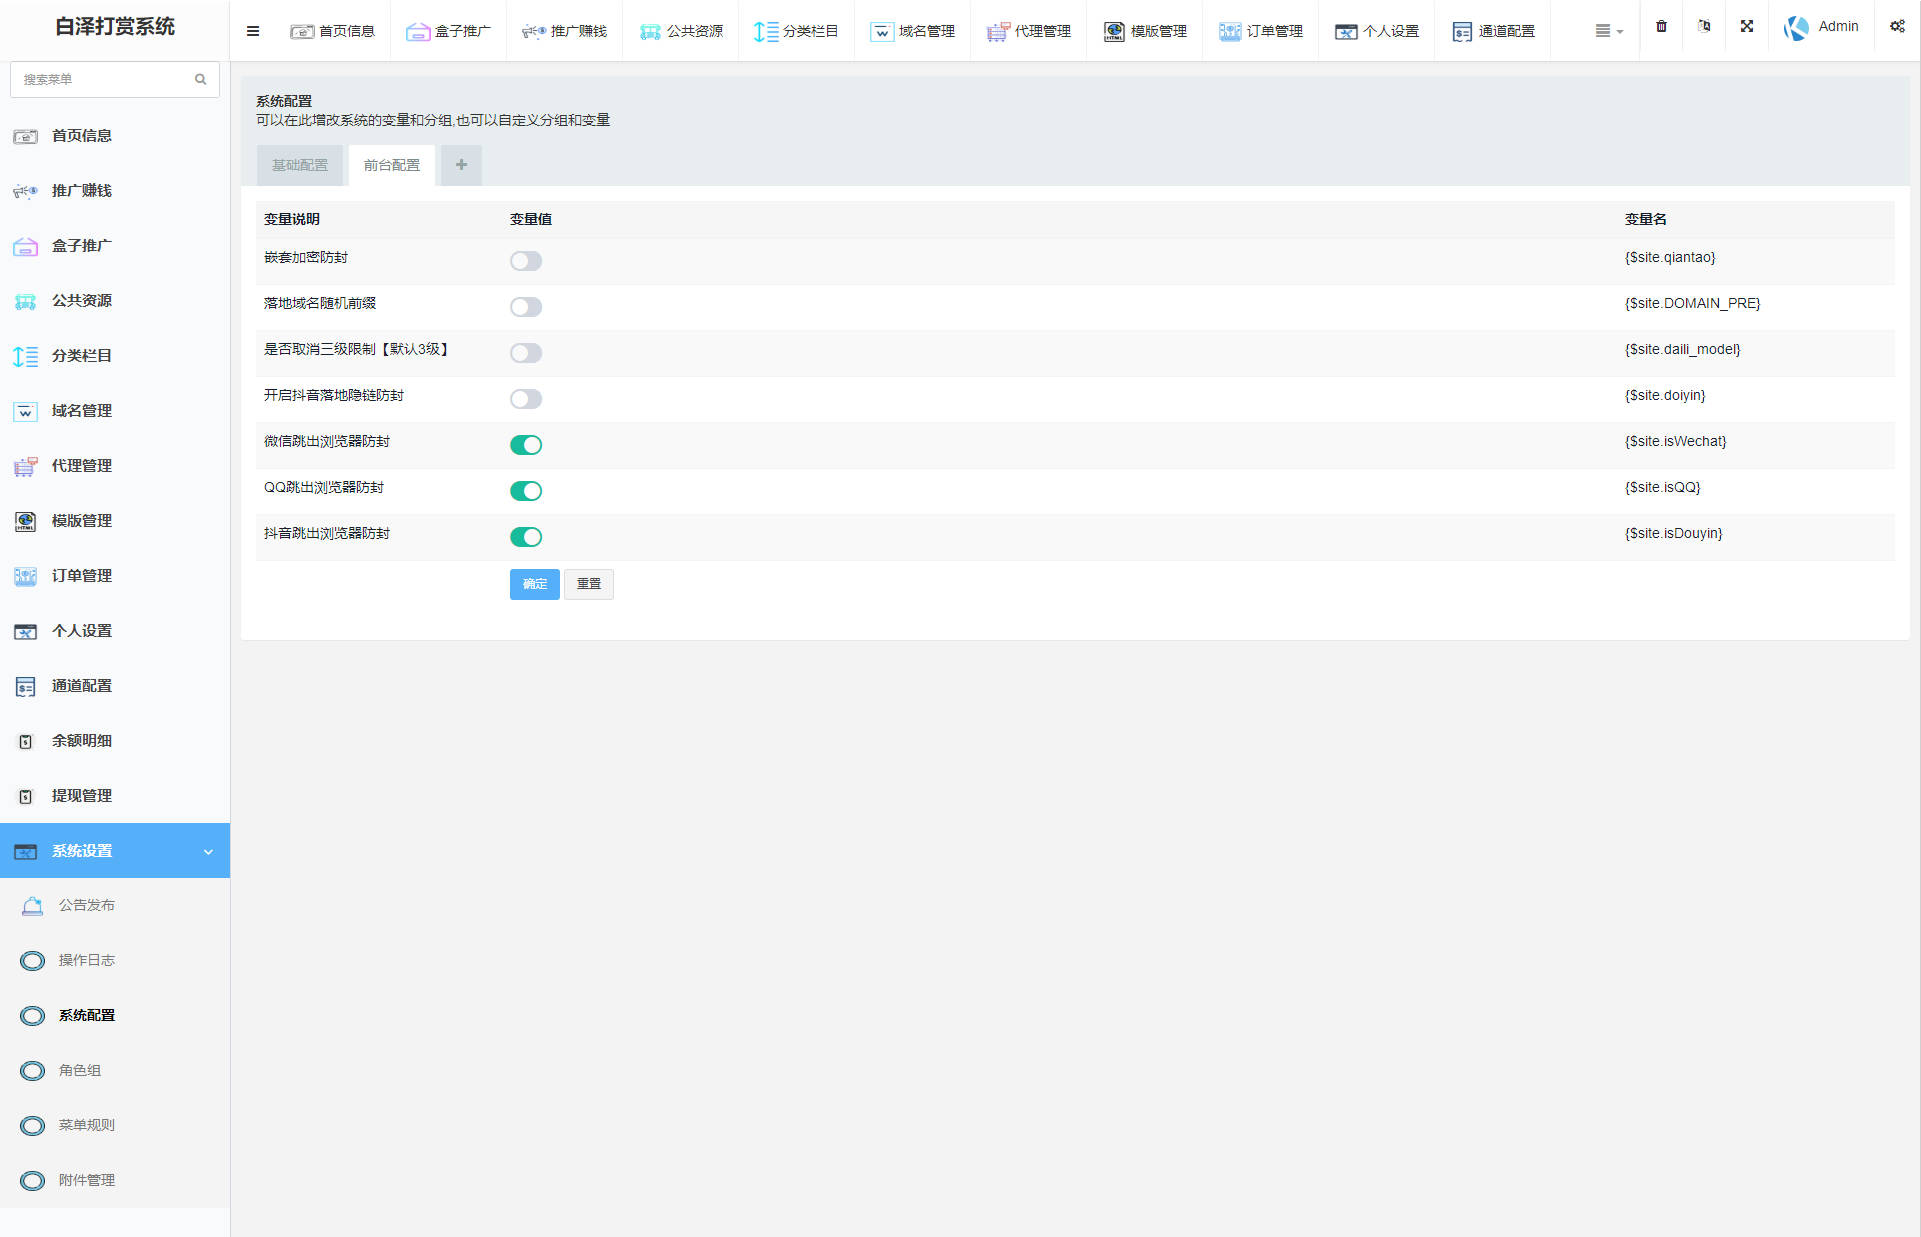Open 订单管理 in the top navigation

(1260, 31)
